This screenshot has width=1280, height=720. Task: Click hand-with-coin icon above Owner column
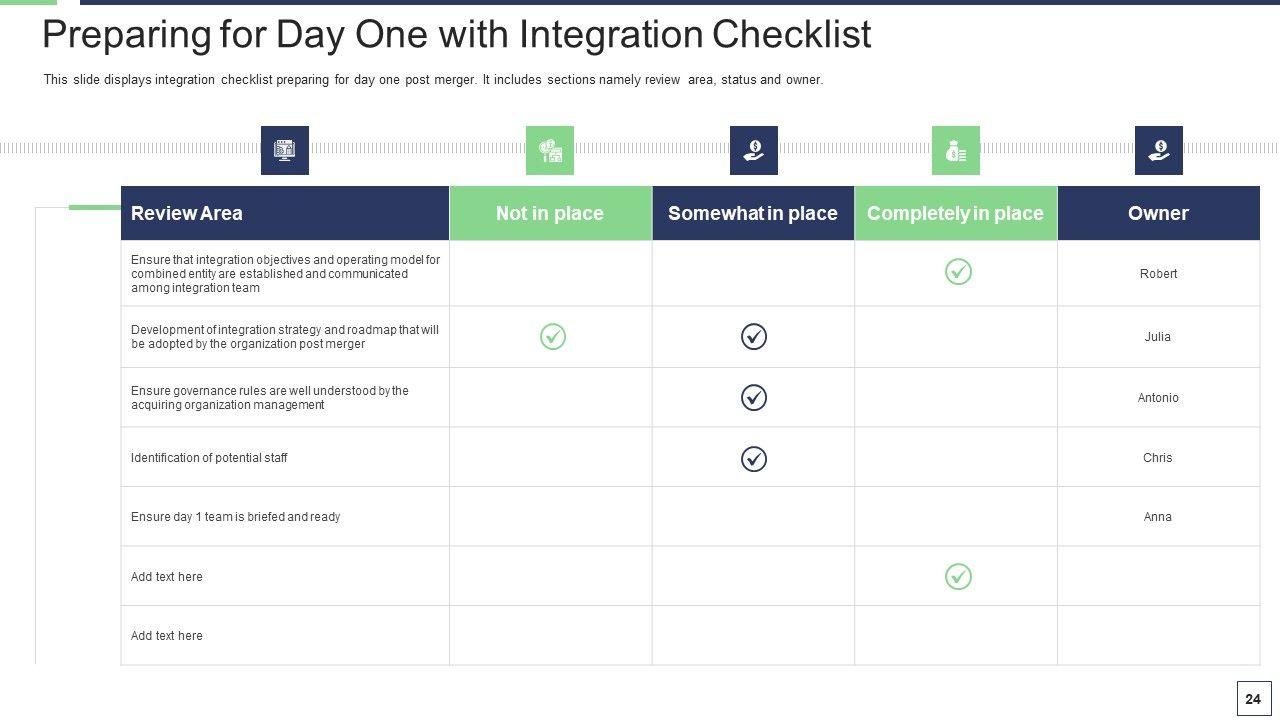pyautogui.click(x=1159, y=150)
